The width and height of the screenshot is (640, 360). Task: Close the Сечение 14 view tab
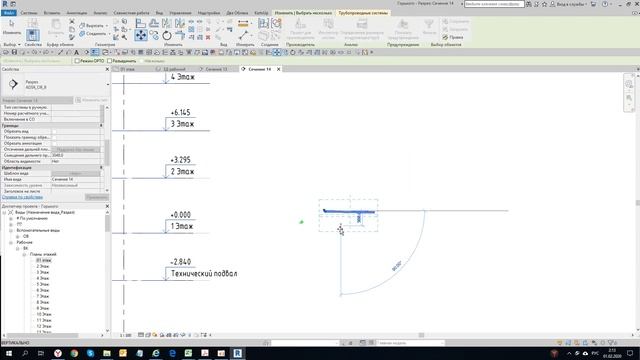[279, 69]
